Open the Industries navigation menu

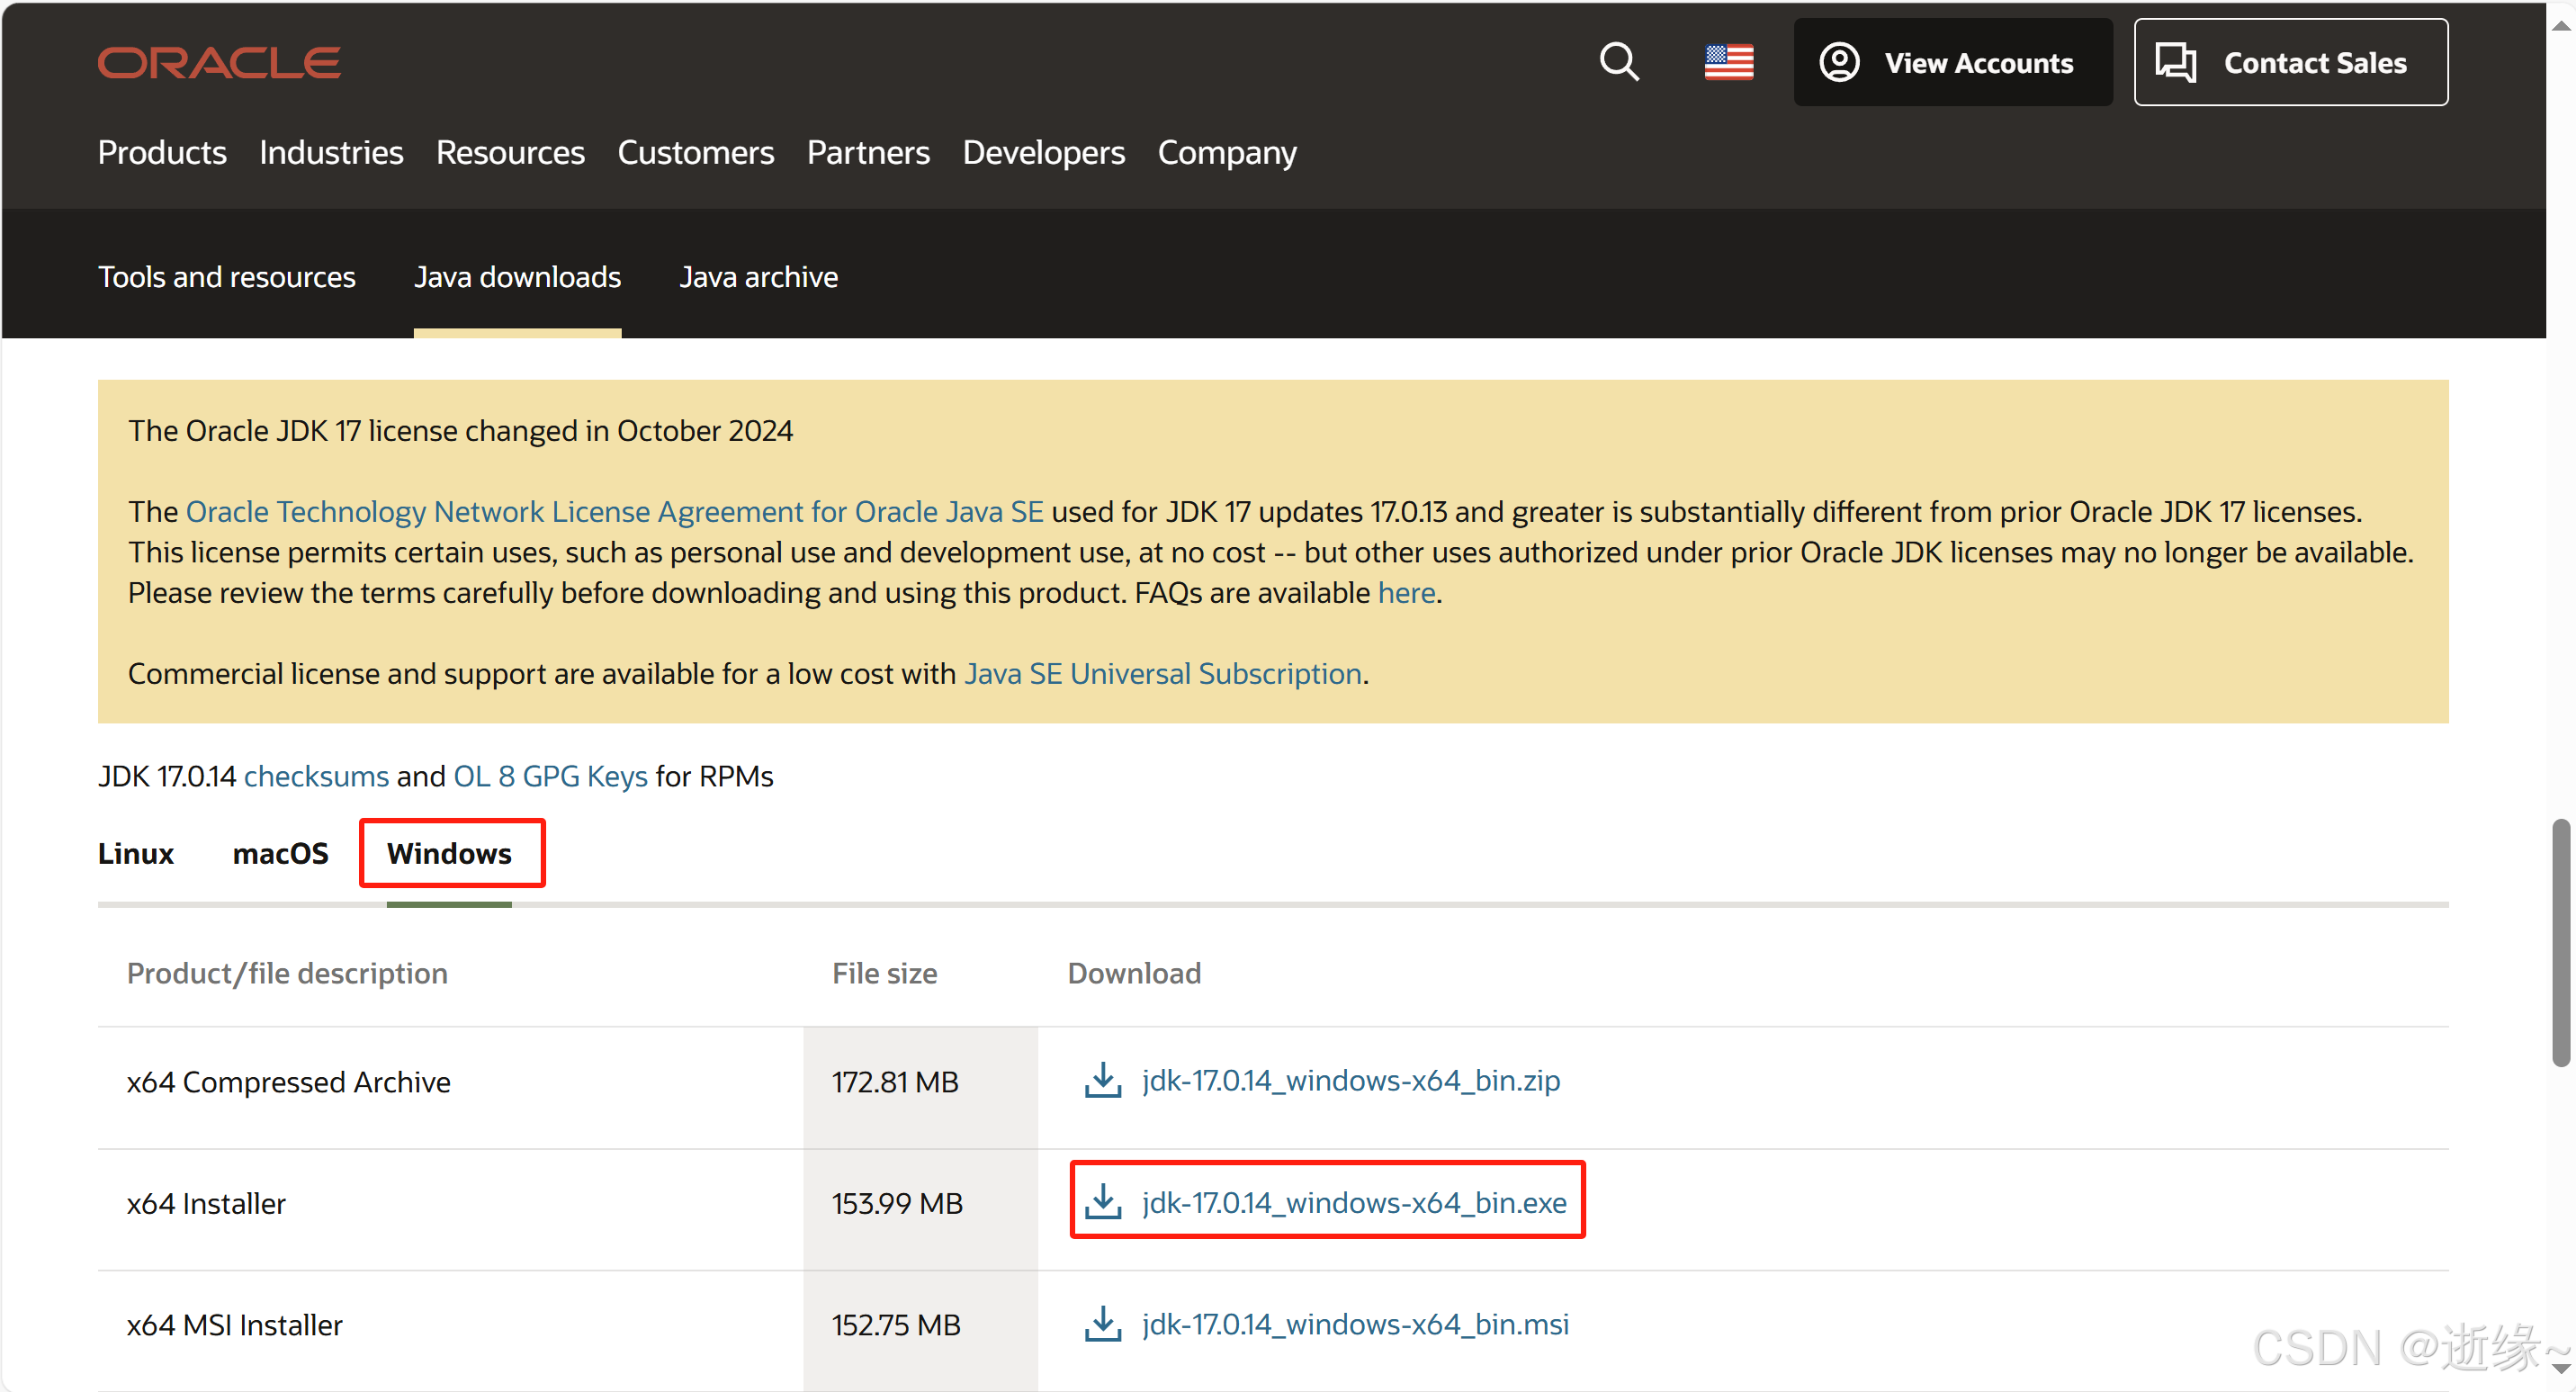331,152
